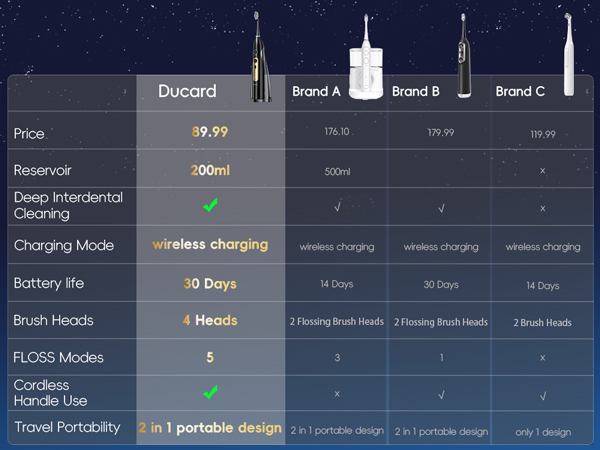This screenshot has width=600, height=450.
Task: Click the Charging Mode row label
Action: [64, 245]
